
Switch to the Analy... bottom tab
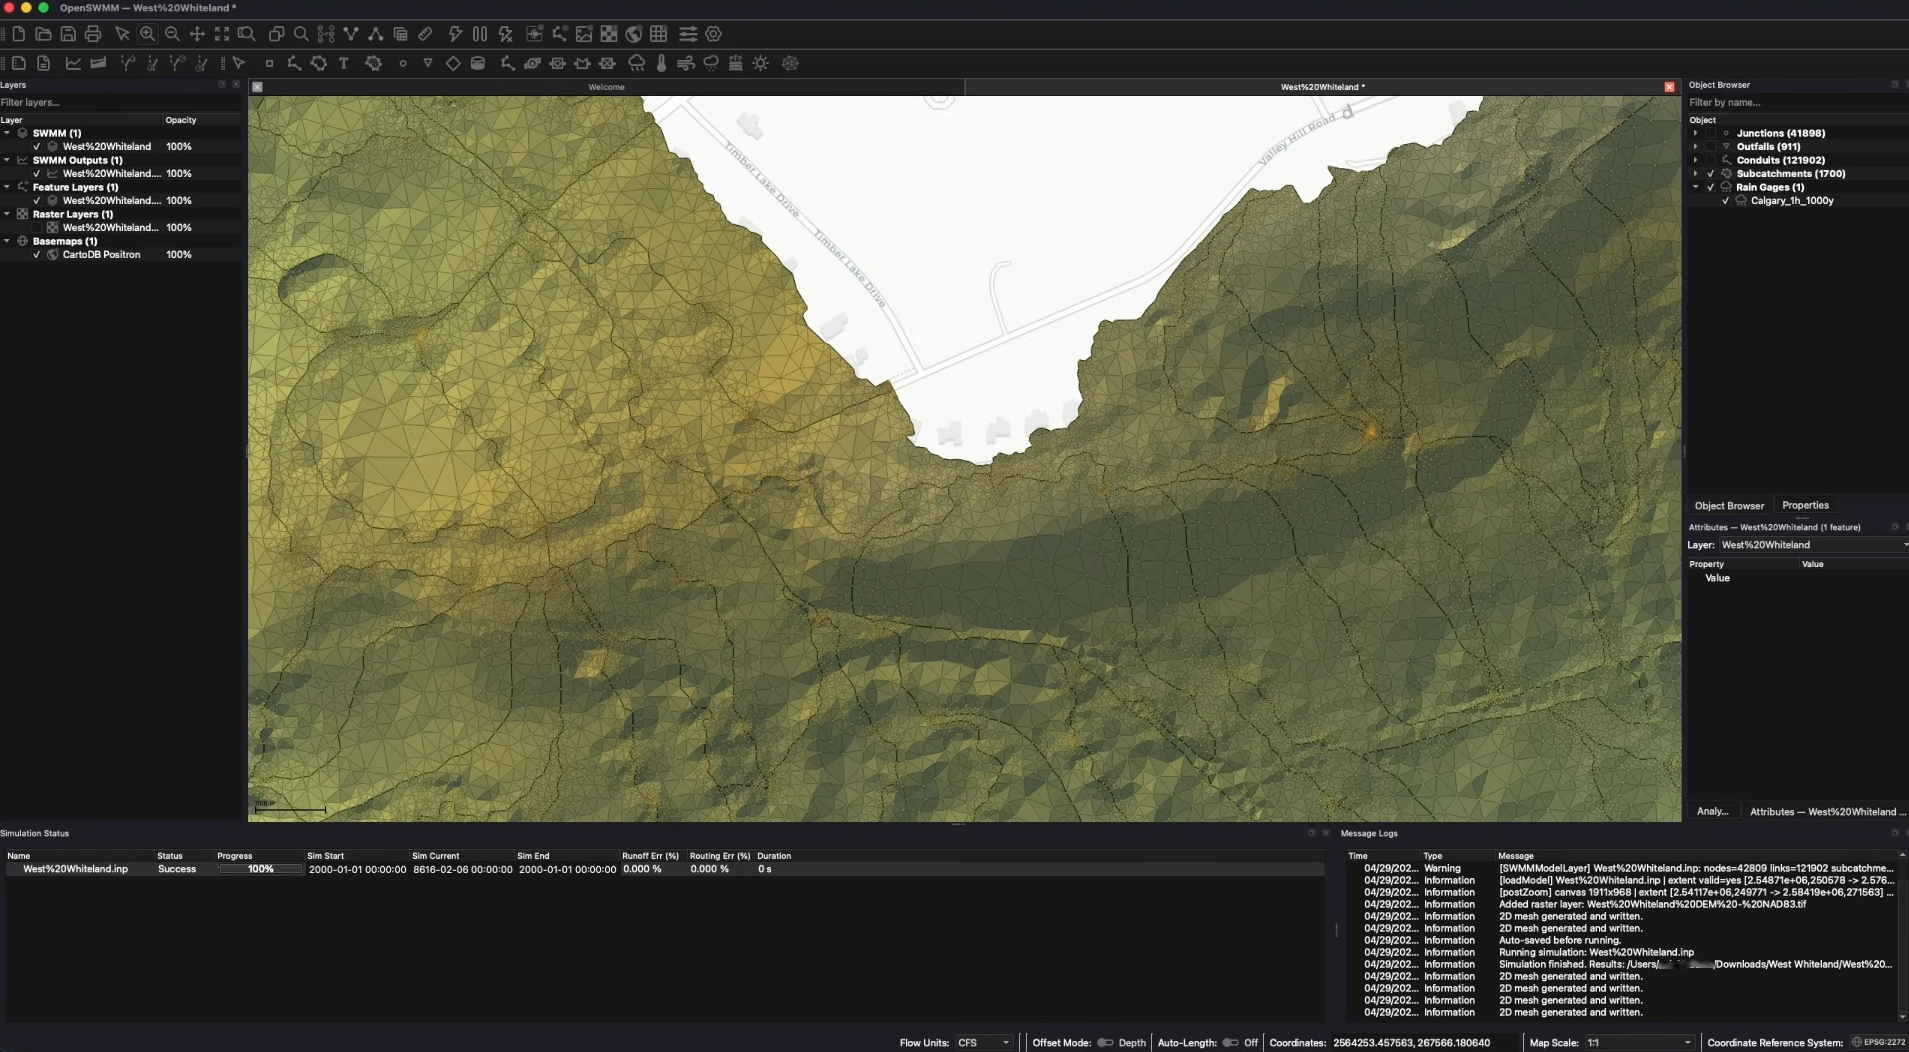(1712, 811)
